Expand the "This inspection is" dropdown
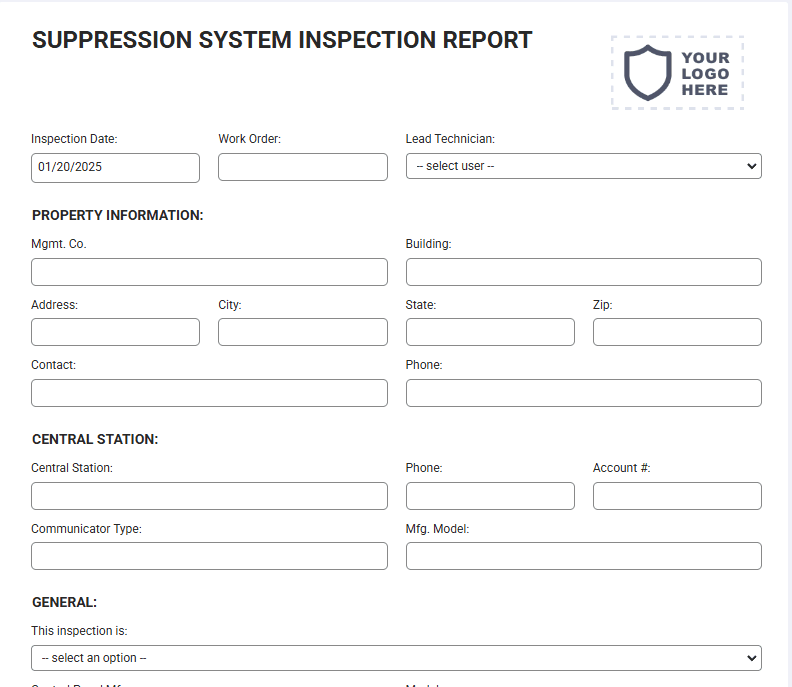The height and width of the screenshot is (687, 792). [x=396, y=658]
